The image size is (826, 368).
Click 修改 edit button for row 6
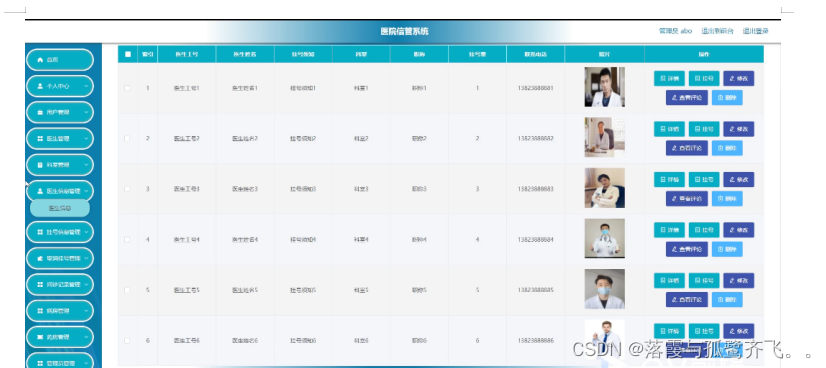[x=739, y=331]
